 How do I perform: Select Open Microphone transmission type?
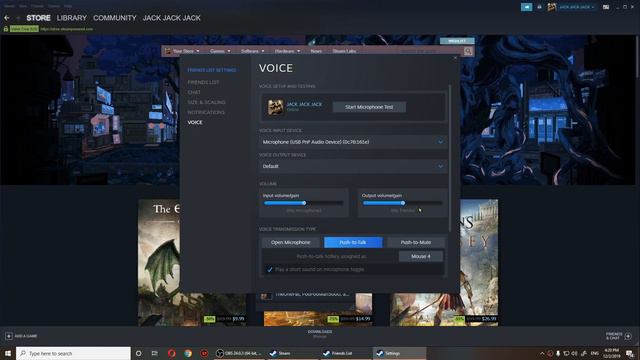coord(291,242)
